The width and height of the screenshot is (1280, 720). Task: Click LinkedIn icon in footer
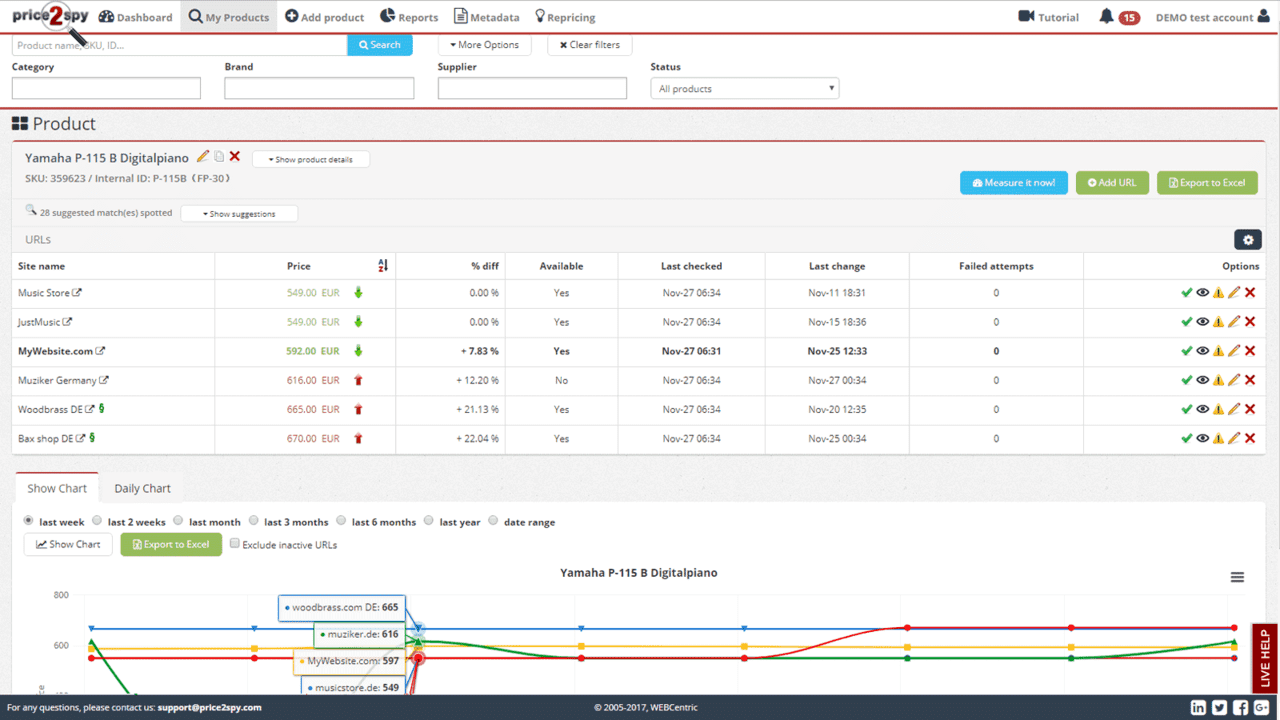pyautogui.click(x=1198, y=707)
